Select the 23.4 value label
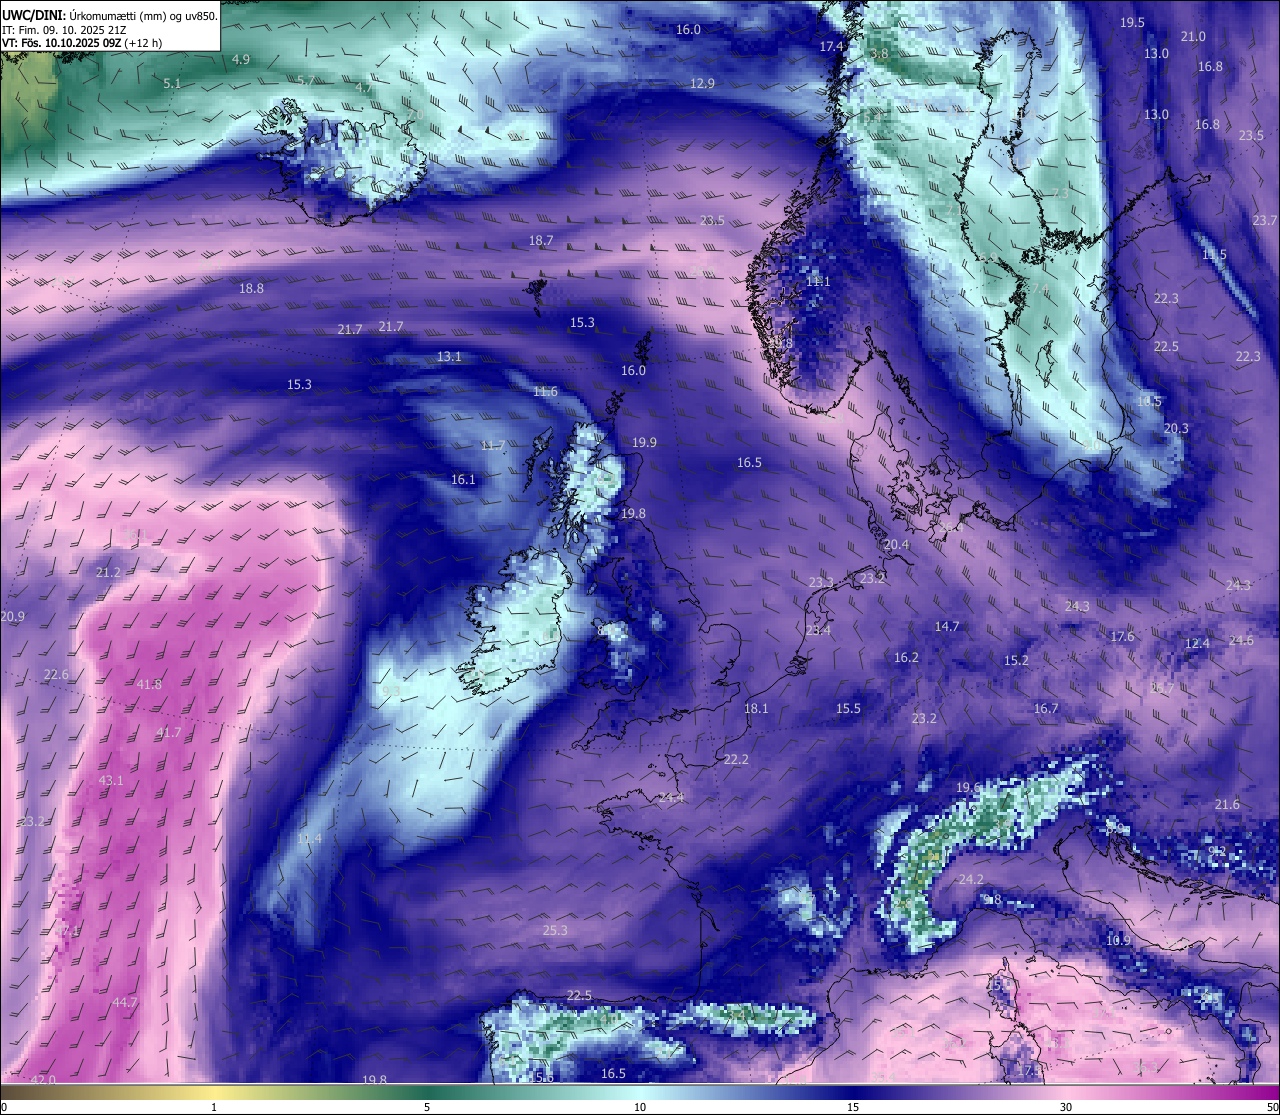Screen dimensions: 1280x1115 tap(817, 631)
